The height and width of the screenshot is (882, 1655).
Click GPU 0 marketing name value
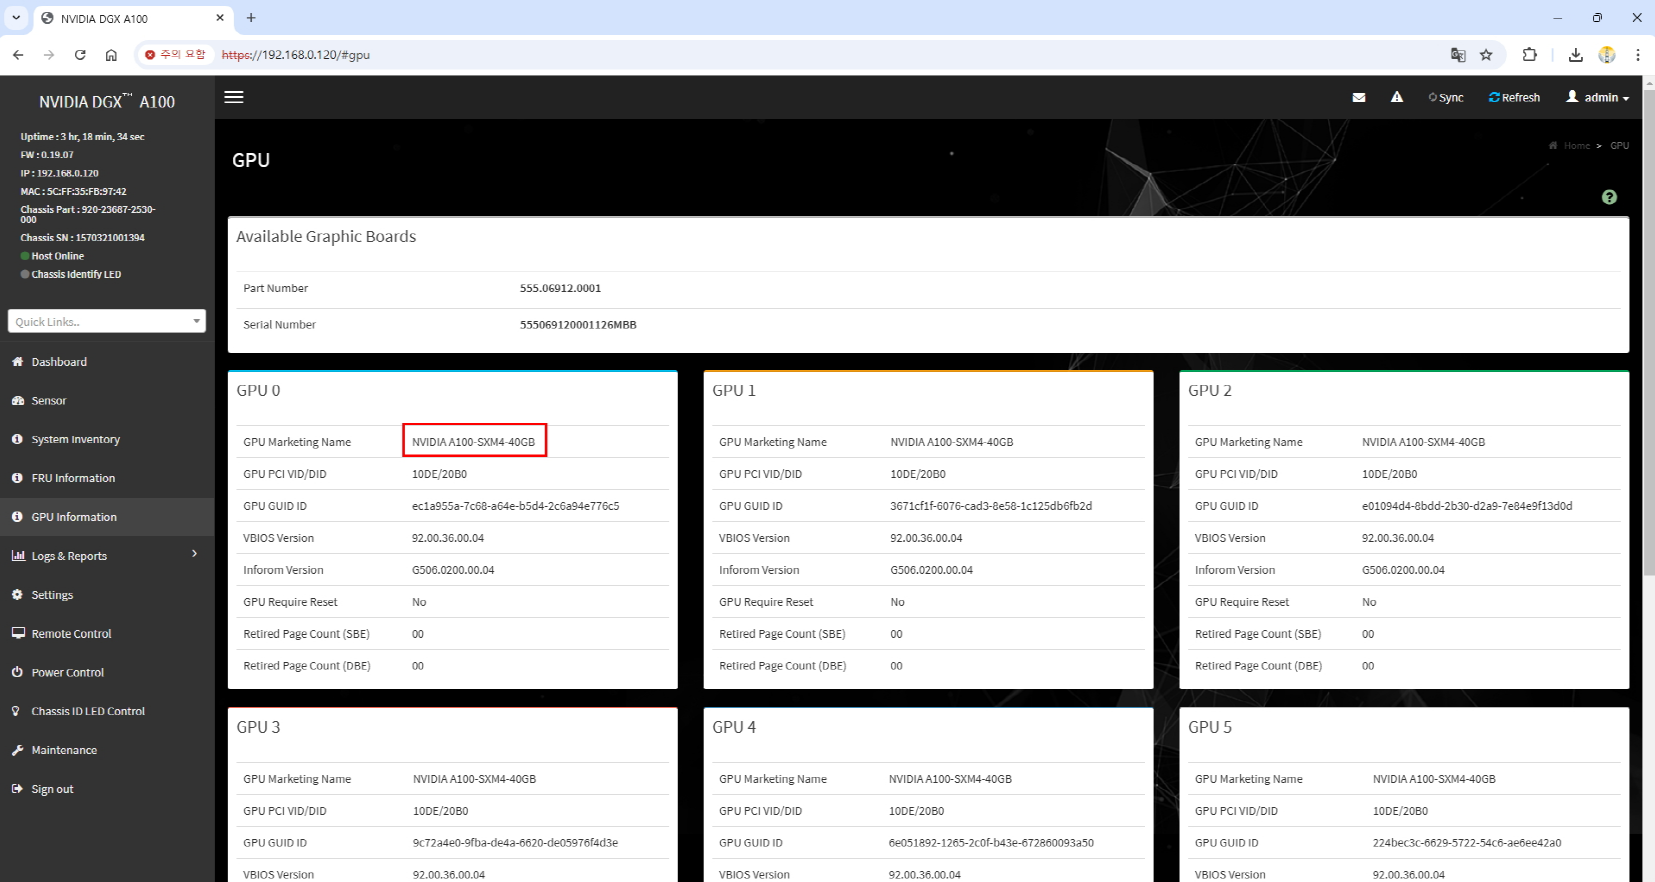click(x=474, y=442)
